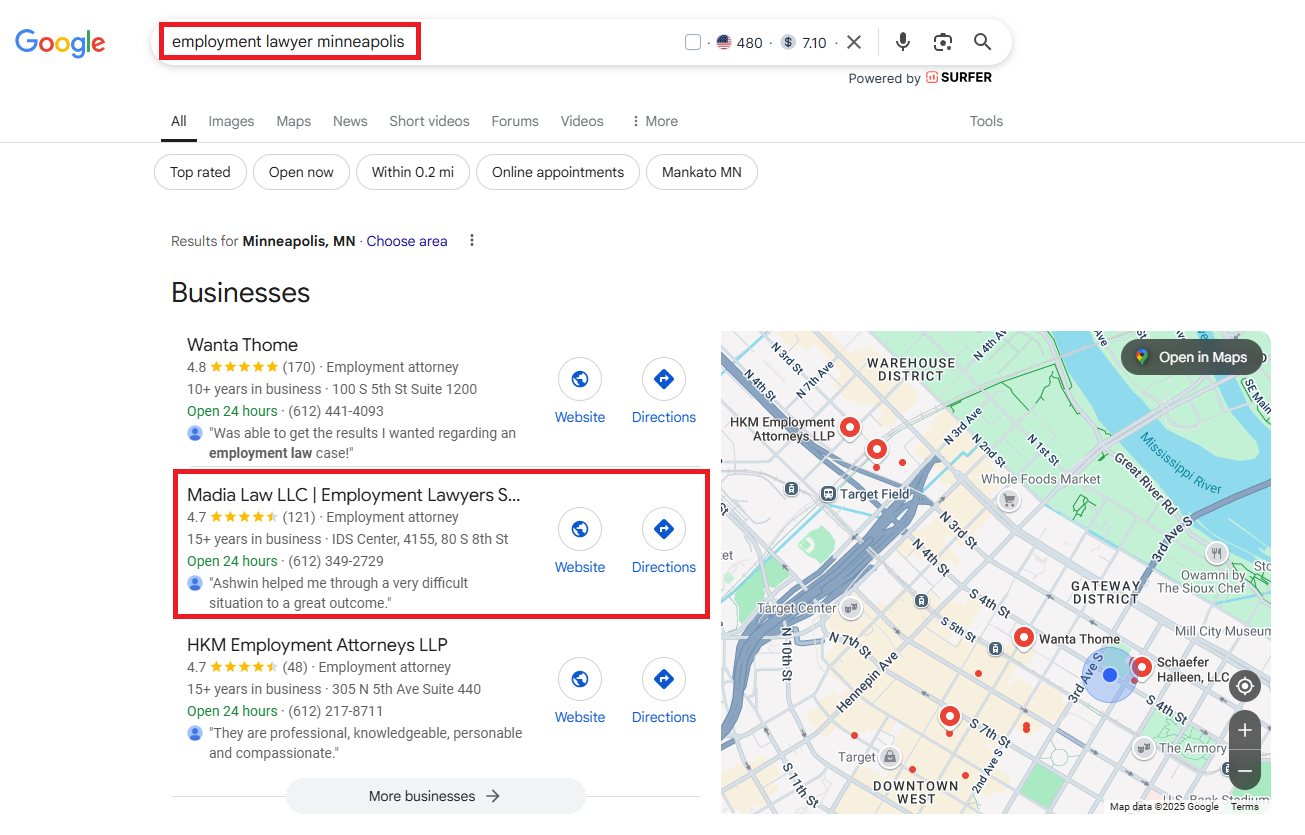Click the magnifying glass search icon
Screen dimensions: 1305x835
pos(983,42)
